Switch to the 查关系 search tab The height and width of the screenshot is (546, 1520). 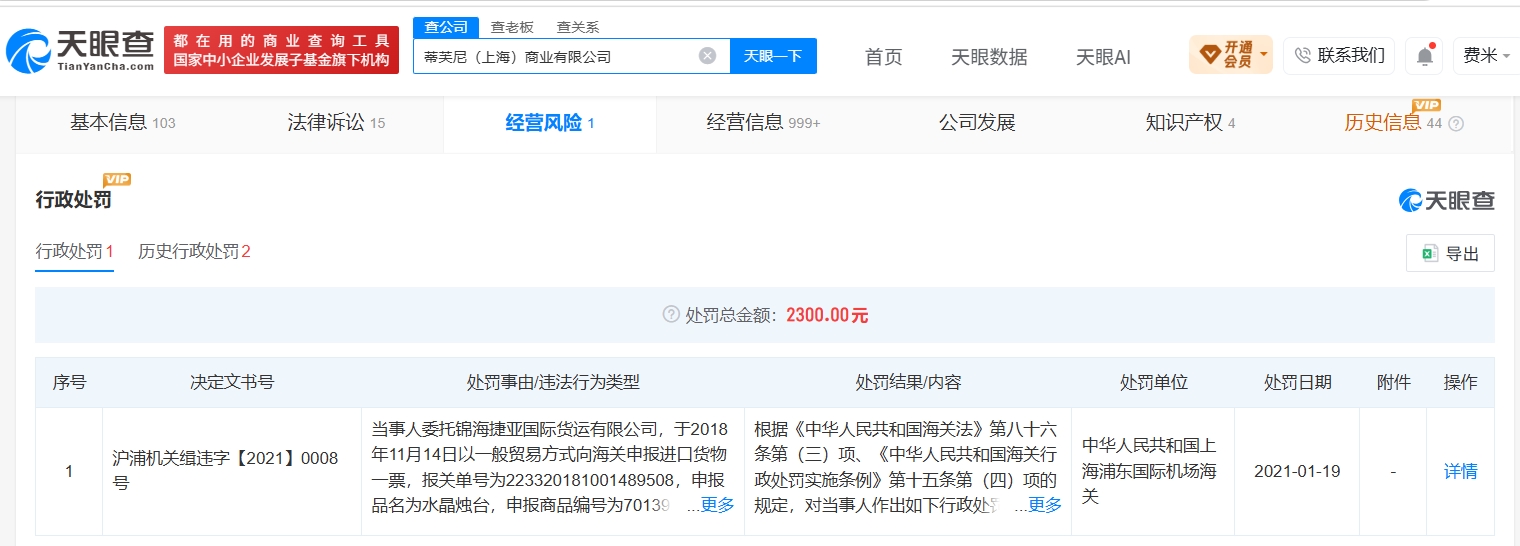578,27
